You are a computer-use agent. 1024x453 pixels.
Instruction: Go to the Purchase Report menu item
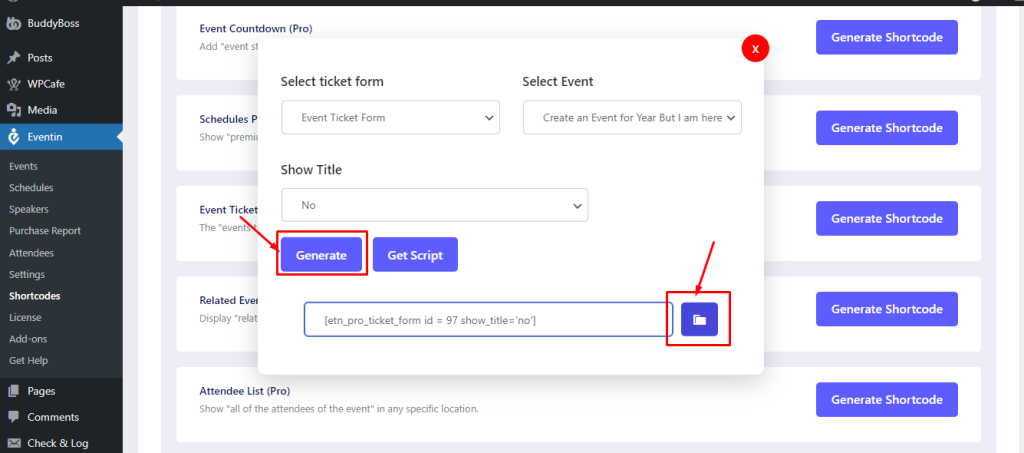[45, 231]
